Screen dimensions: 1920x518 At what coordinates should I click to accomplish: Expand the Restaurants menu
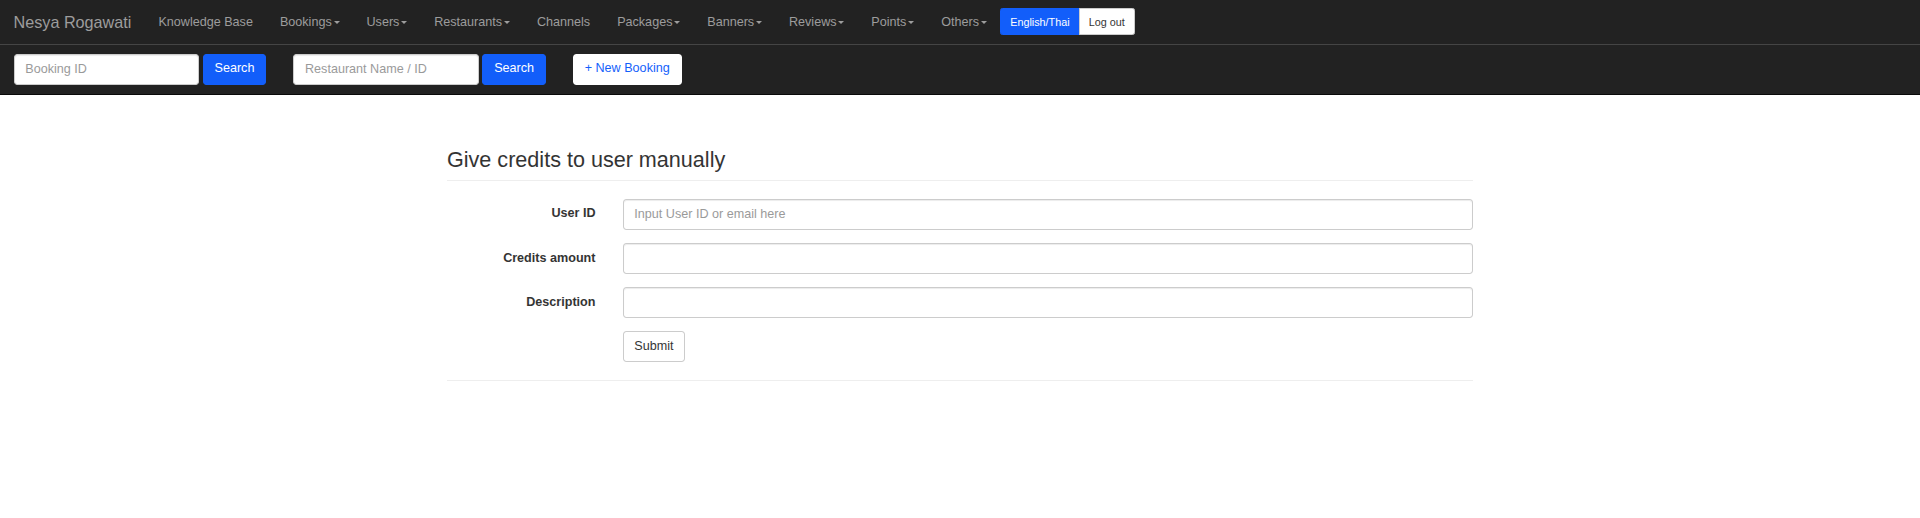pyautogui.click(x=471, y=22)
